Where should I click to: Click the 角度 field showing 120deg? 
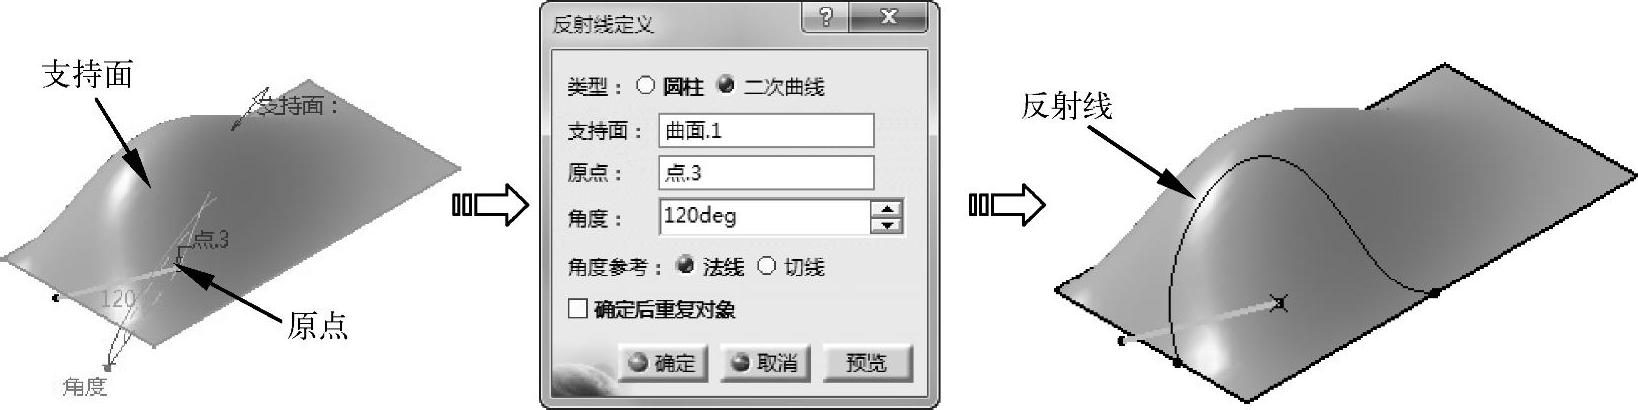(765, 216)
